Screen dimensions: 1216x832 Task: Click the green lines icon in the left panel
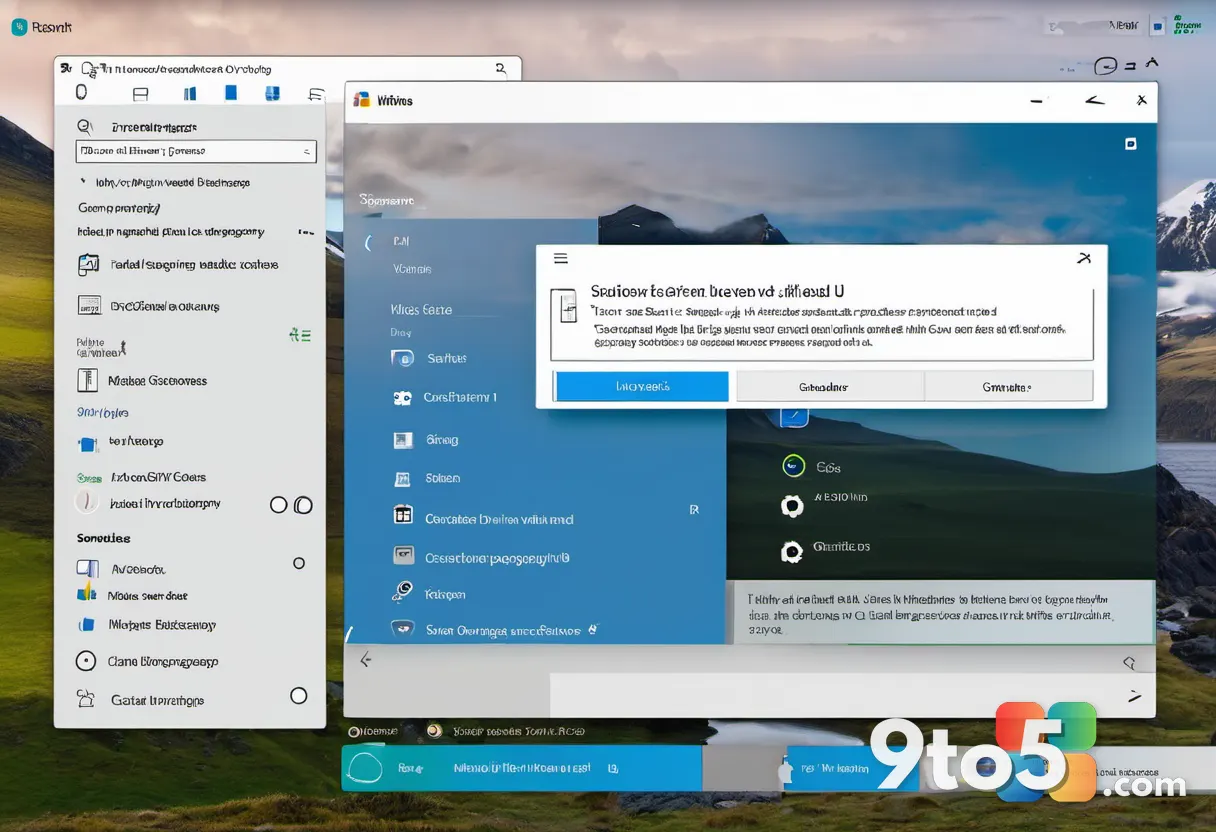click(x=300, y=335)
